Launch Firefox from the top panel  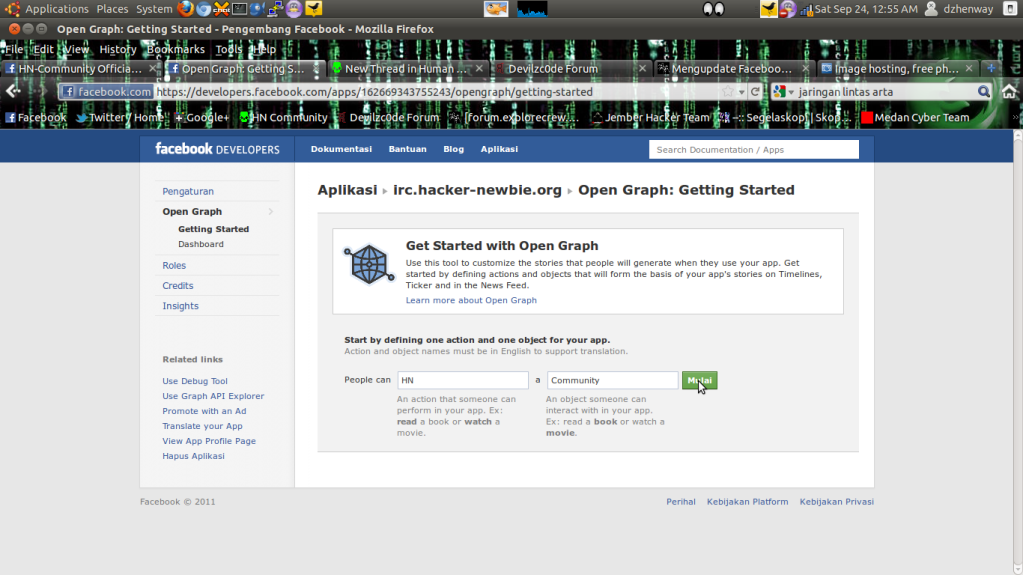click(185, 8)
